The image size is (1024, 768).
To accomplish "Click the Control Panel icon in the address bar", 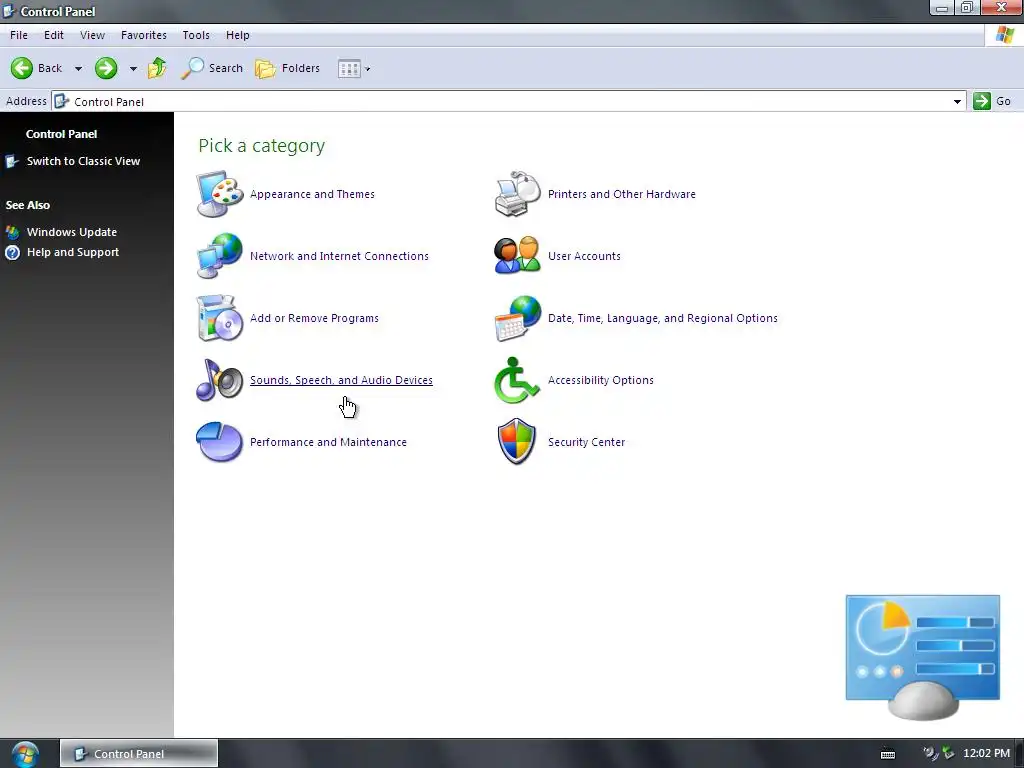I will [61, 101].
